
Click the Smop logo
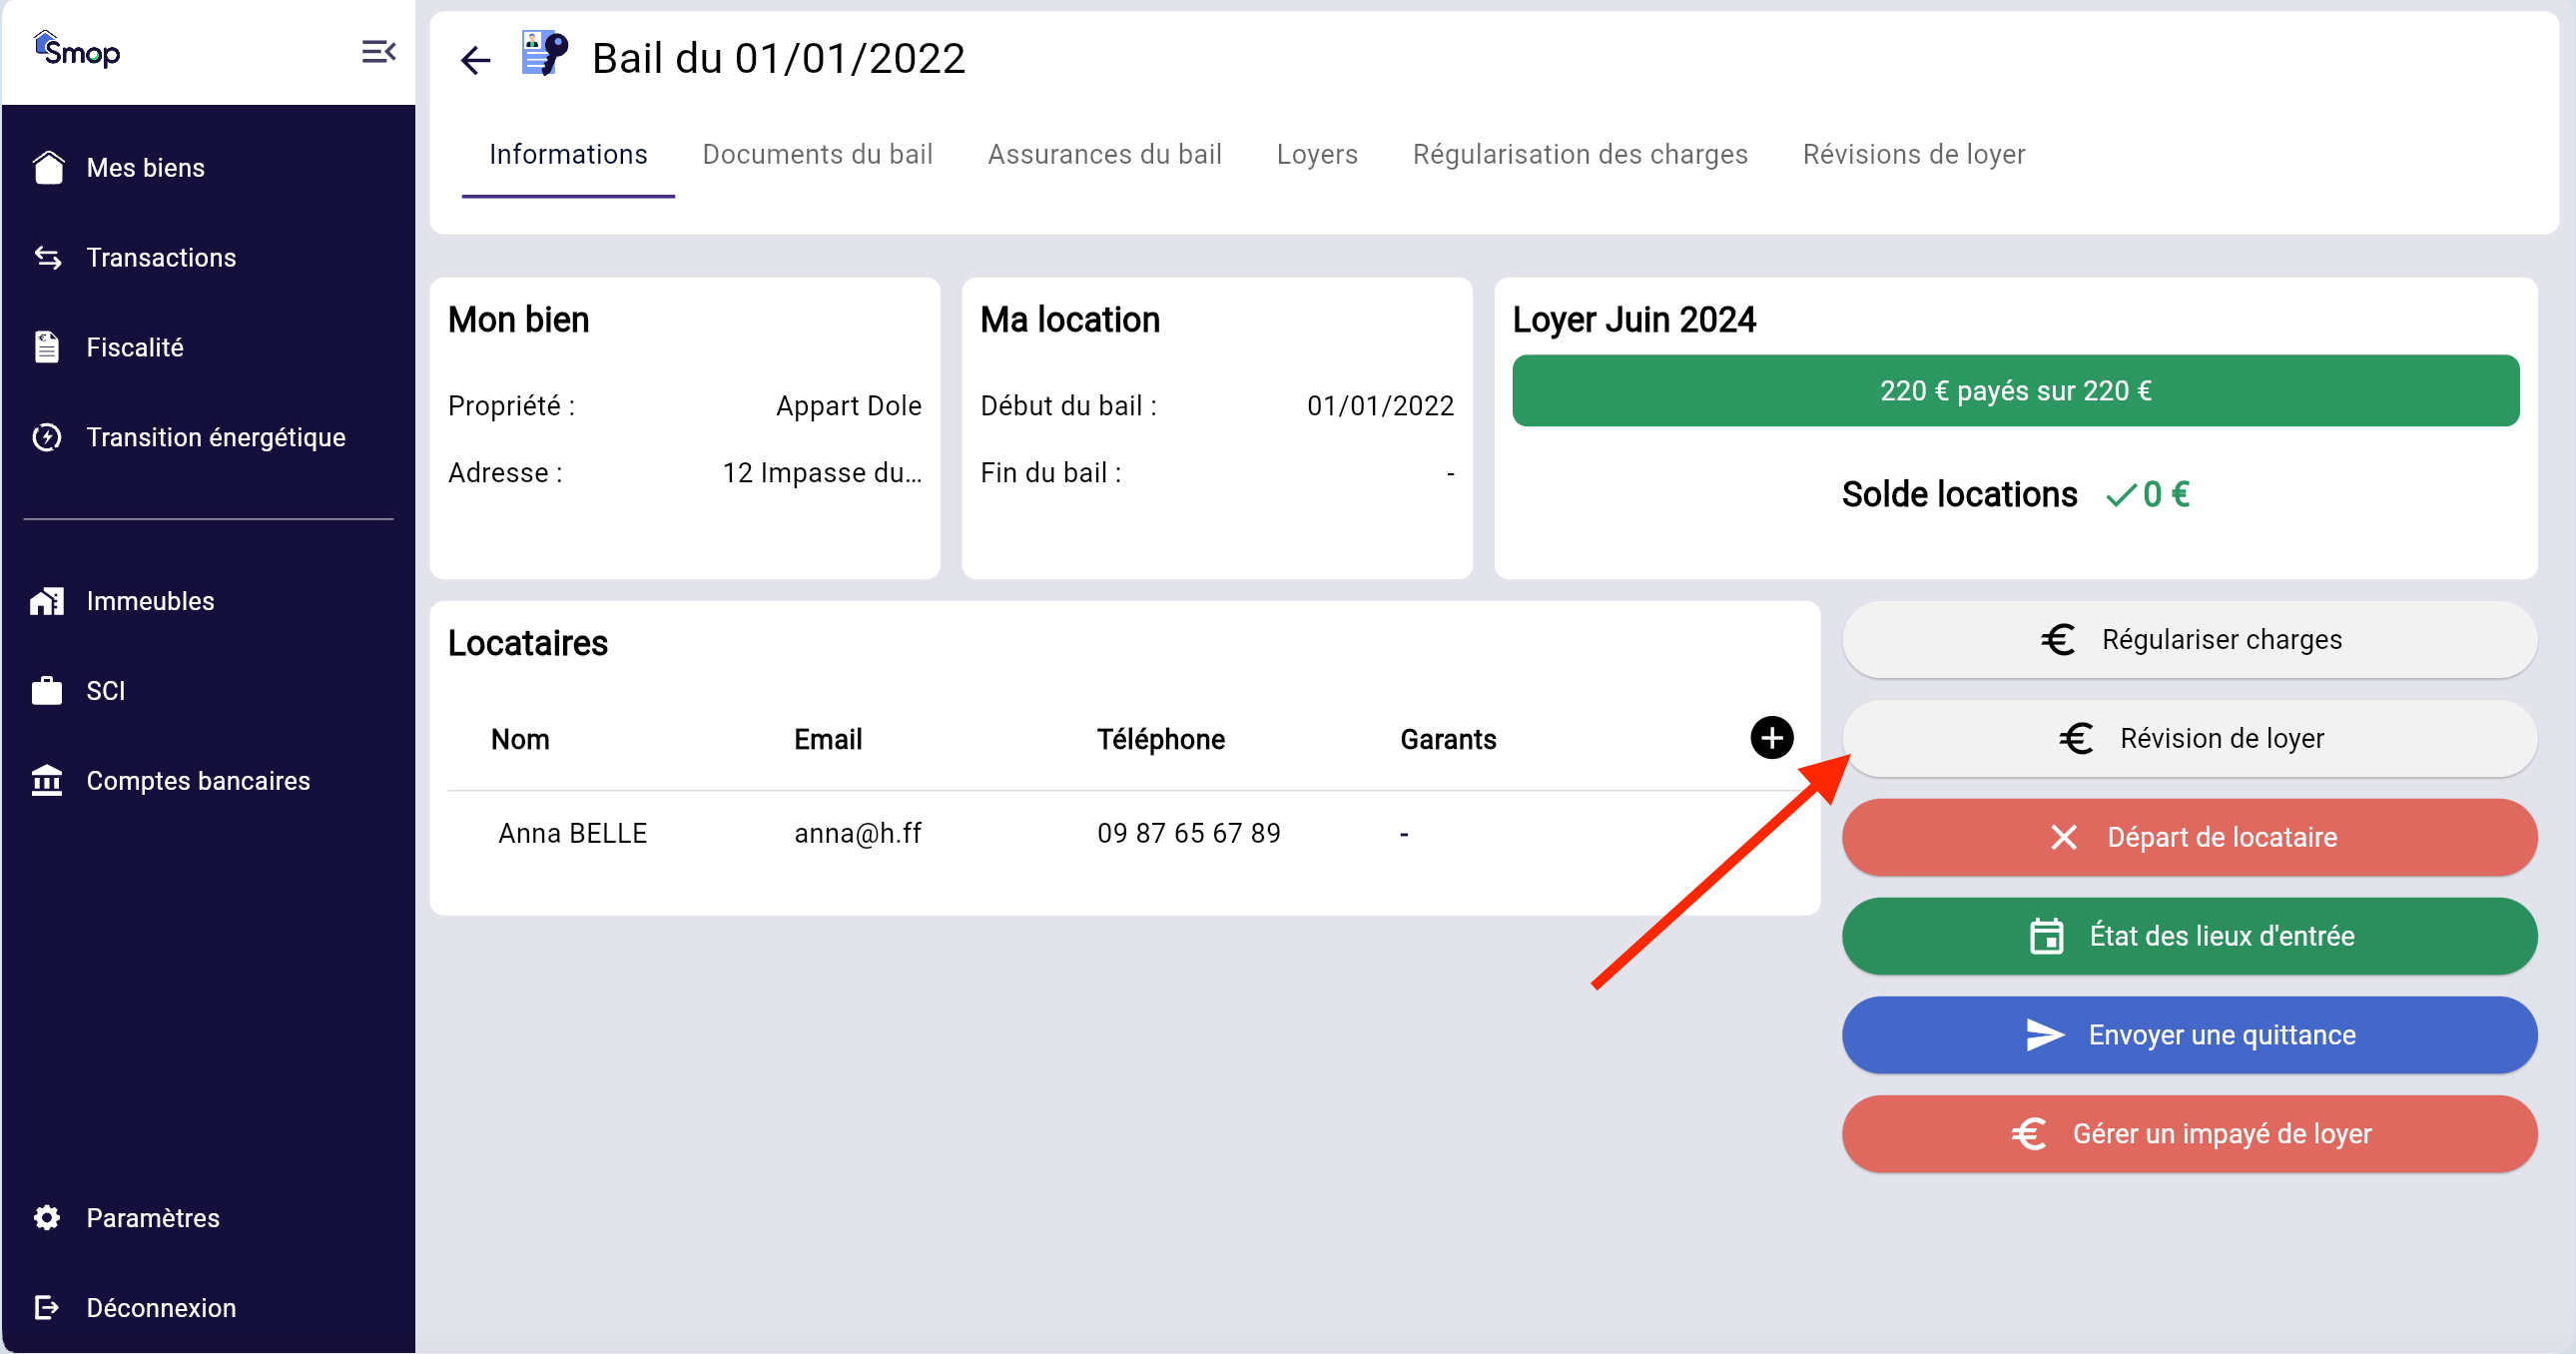77,50
